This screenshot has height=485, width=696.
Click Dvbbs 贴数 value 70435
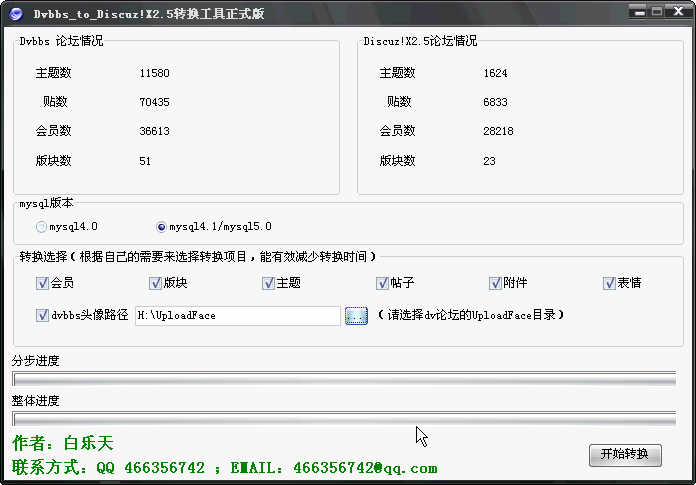154,102
